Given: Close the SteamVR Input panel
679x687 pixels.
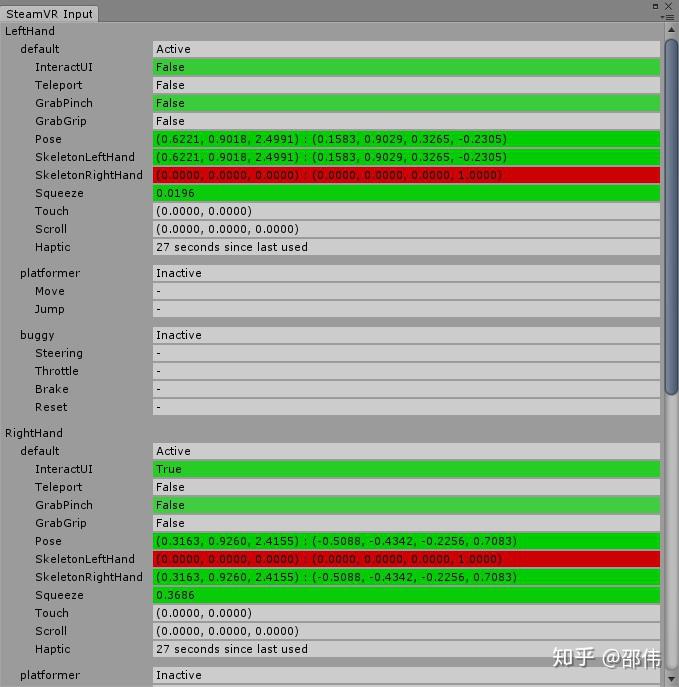Looking at the screenshot, I should [x=668, y=6].
